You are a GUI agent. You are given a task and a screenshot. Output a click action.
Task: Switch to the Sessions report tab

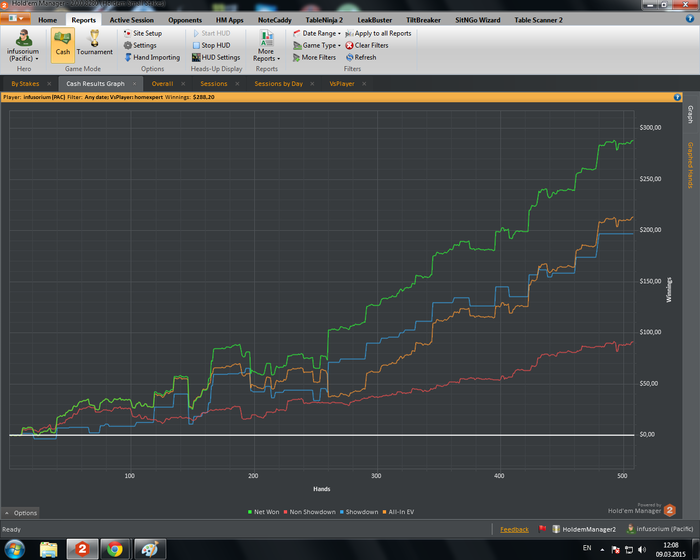pos(214,84)
